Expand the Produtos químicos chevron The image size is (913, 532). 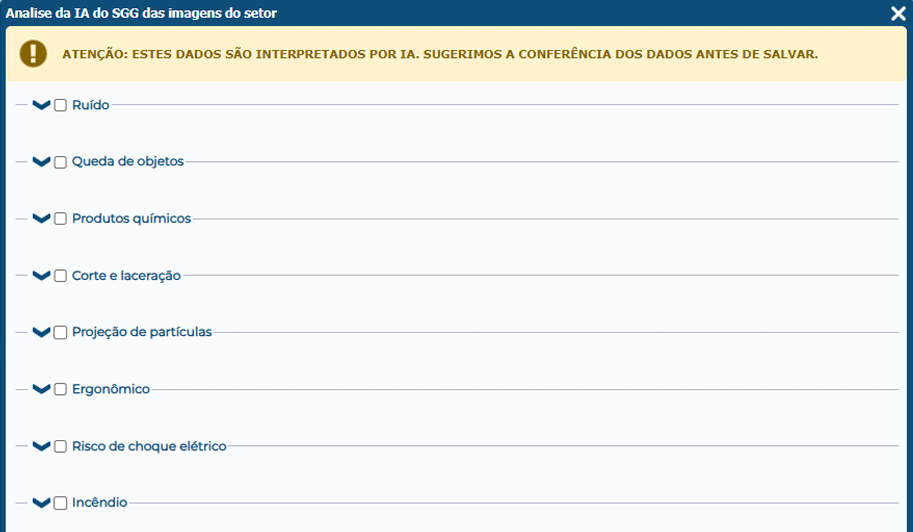coord(41,219)
